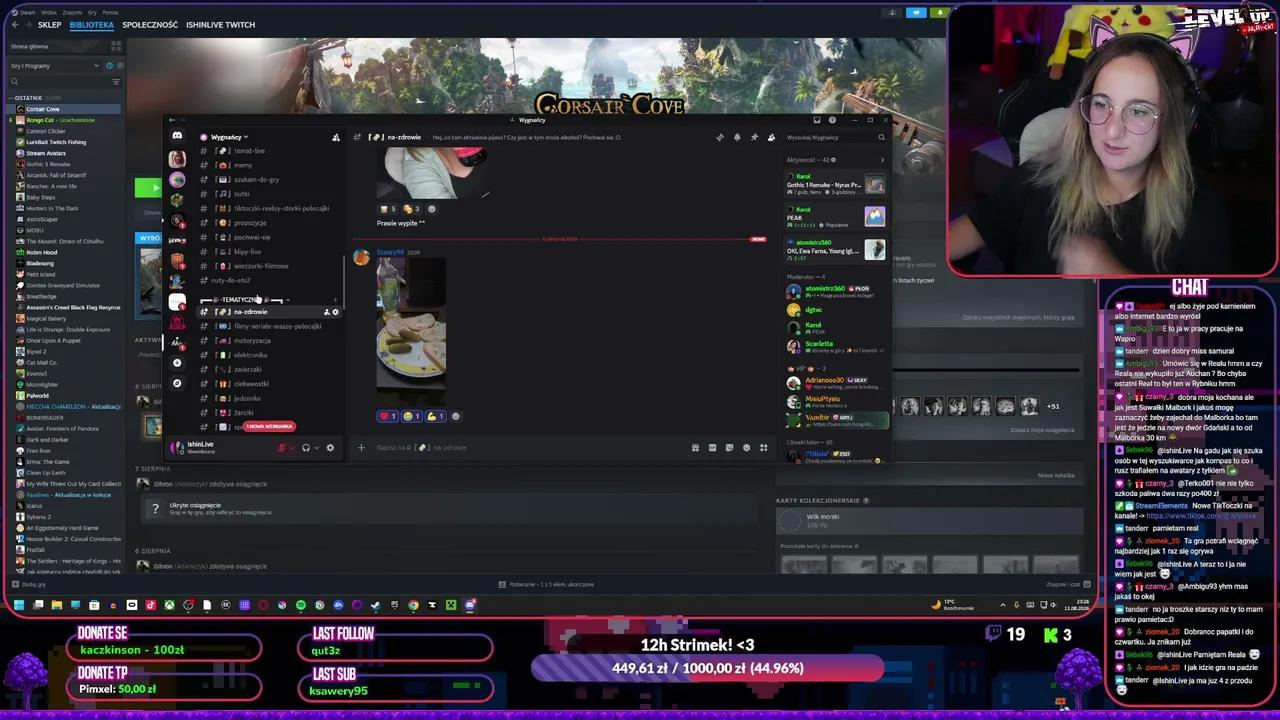Open na-zdrowie channel settings gear
The height and width of the screenshot is (720, 1280).
pos(335,312)
